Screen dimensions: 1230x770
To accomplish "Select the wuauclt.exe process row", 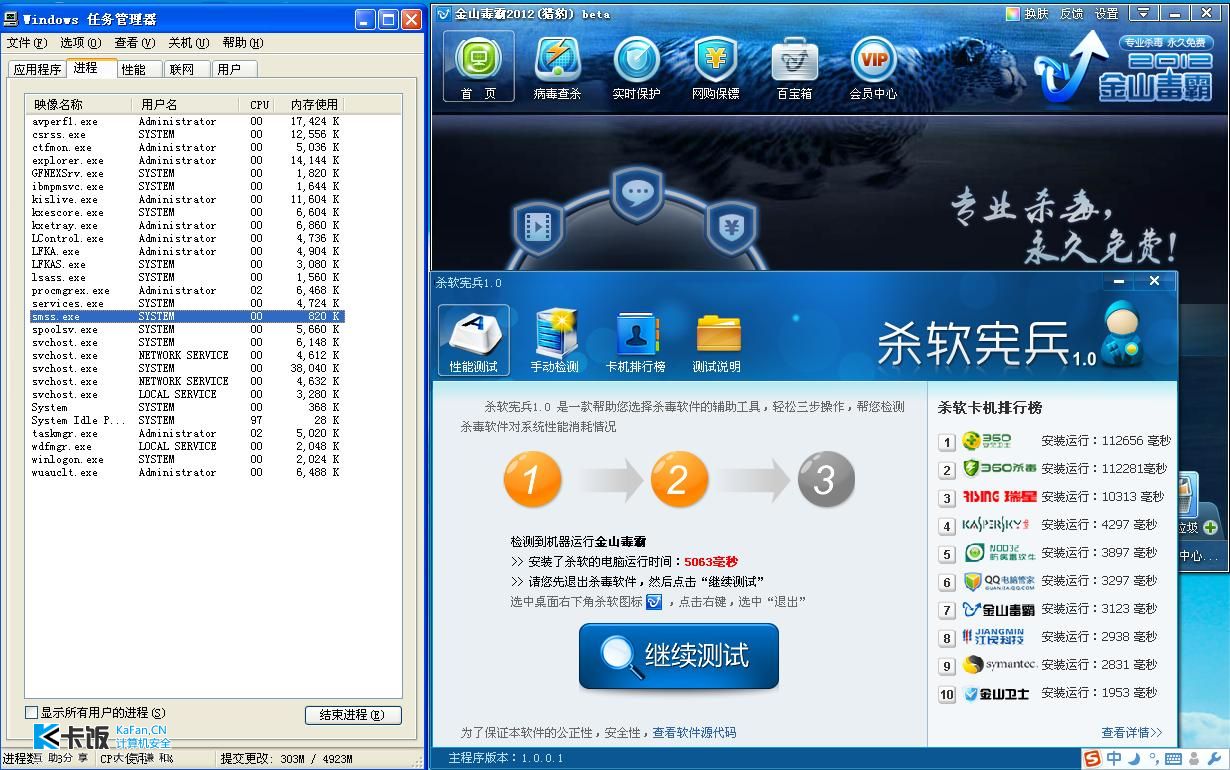I will tap(186, 472).
